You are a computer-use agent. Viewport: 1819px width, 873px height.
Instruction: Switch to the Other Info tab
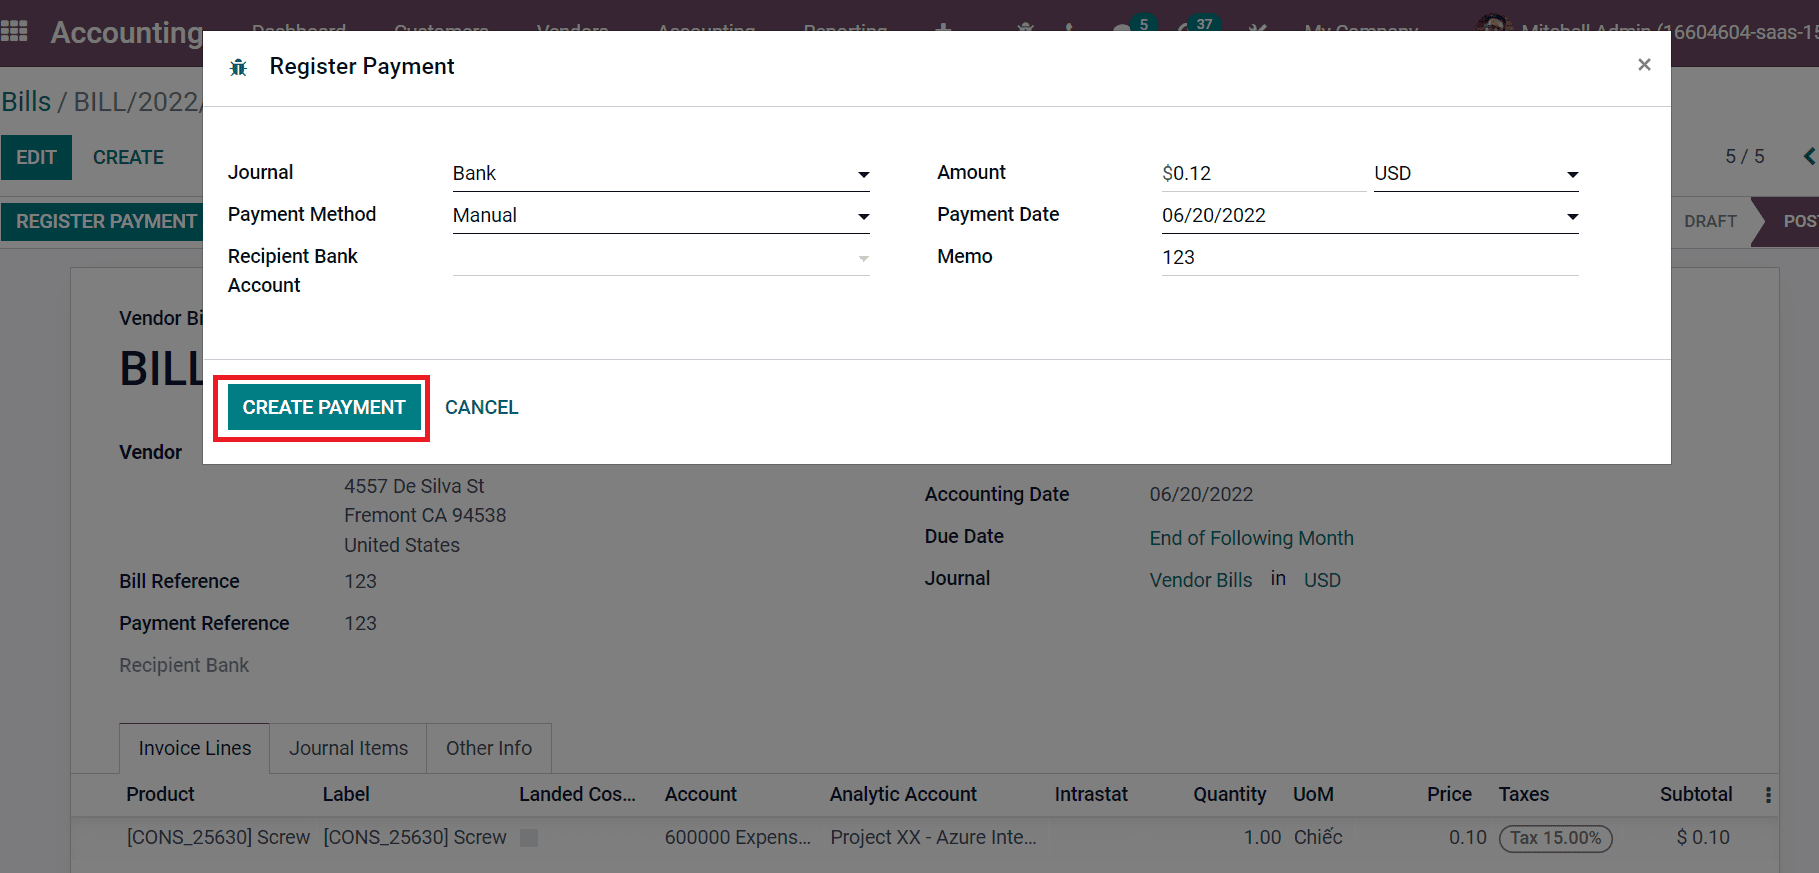click(489, 748)
